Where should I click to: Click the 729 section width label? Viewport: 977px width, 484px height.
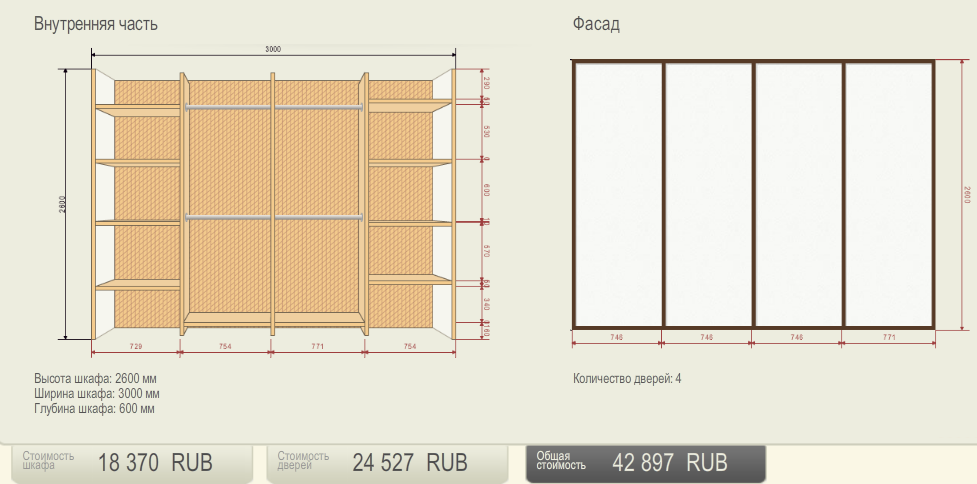point(135,346)
